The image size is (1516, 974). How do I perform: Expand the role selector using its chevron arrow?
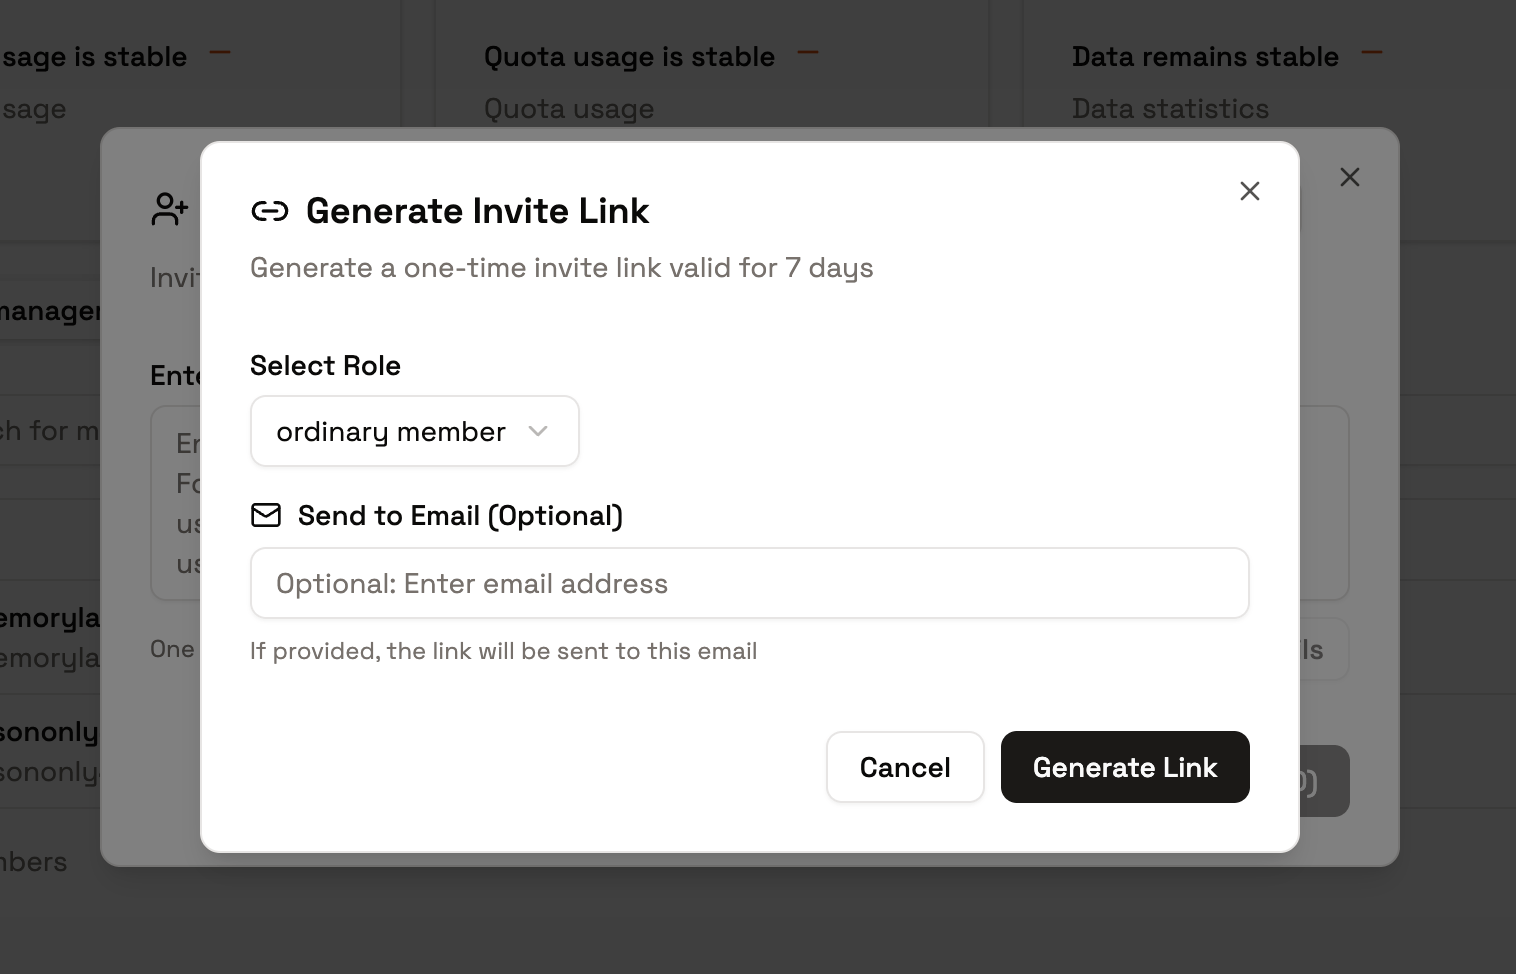point(538,431)
